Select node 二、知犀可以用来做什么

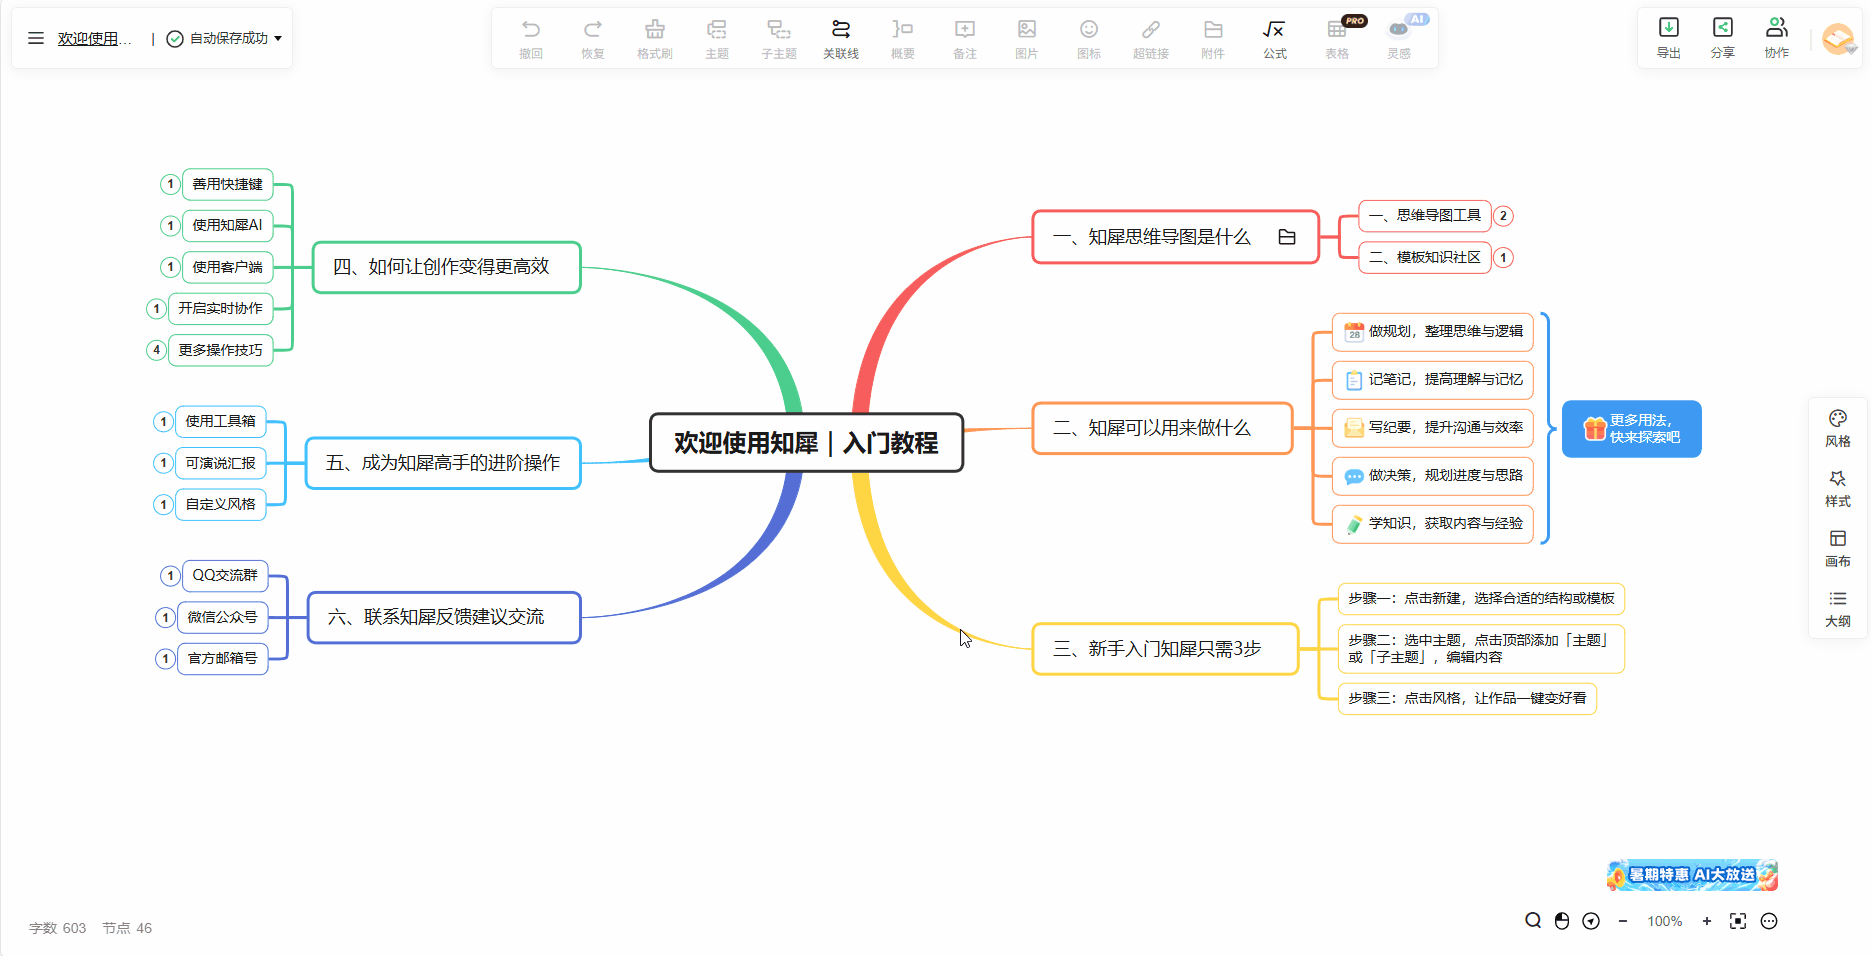(1162, 428)
